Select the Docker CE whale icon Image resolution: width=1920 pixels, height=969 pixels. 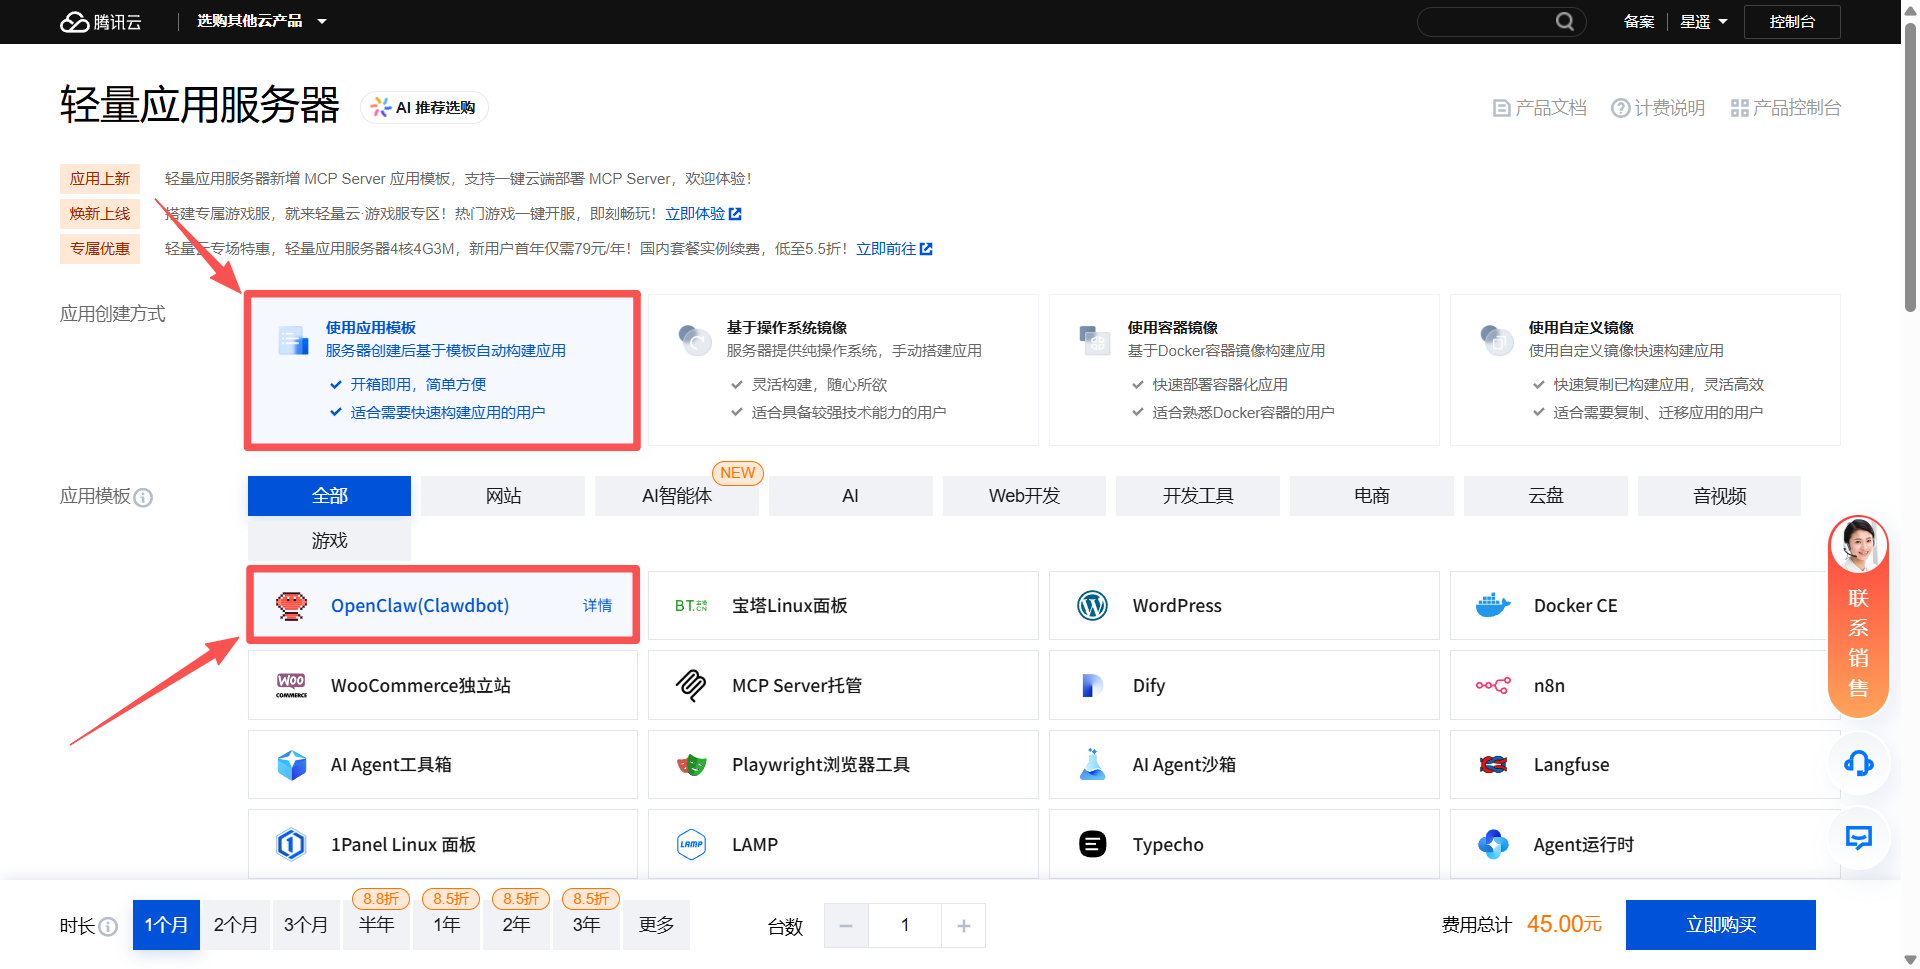click(1493, 606)
